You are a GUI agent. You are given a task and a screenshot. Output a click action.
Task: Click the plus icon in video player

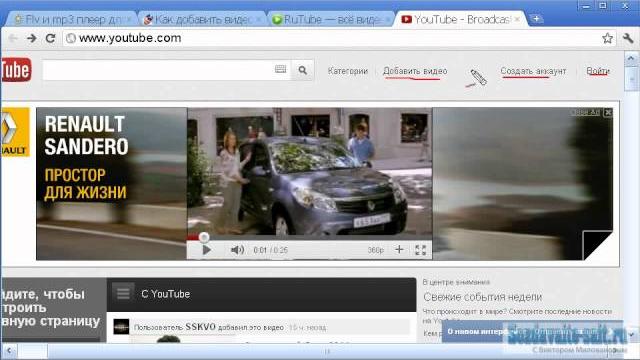click(x=399, y=249)
